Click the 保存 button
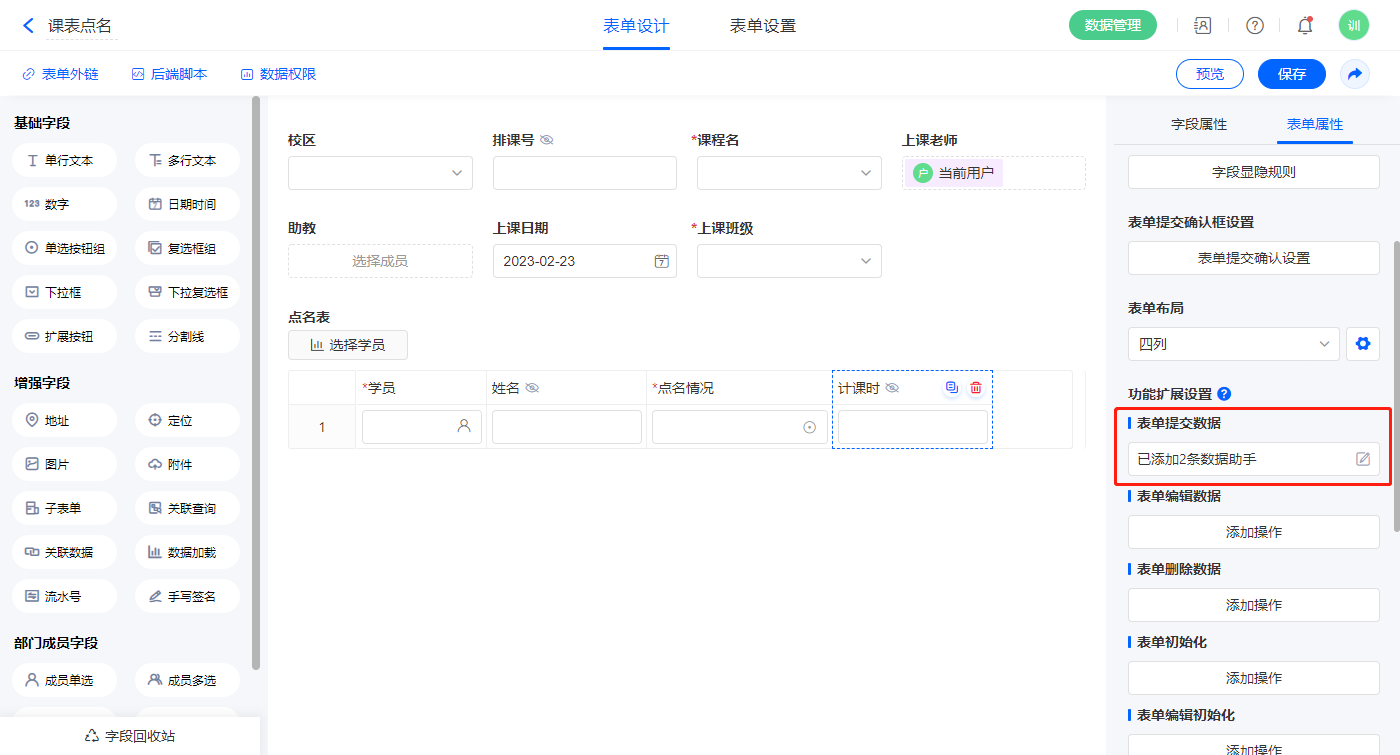The image size is (1400, 755). 1291,74
